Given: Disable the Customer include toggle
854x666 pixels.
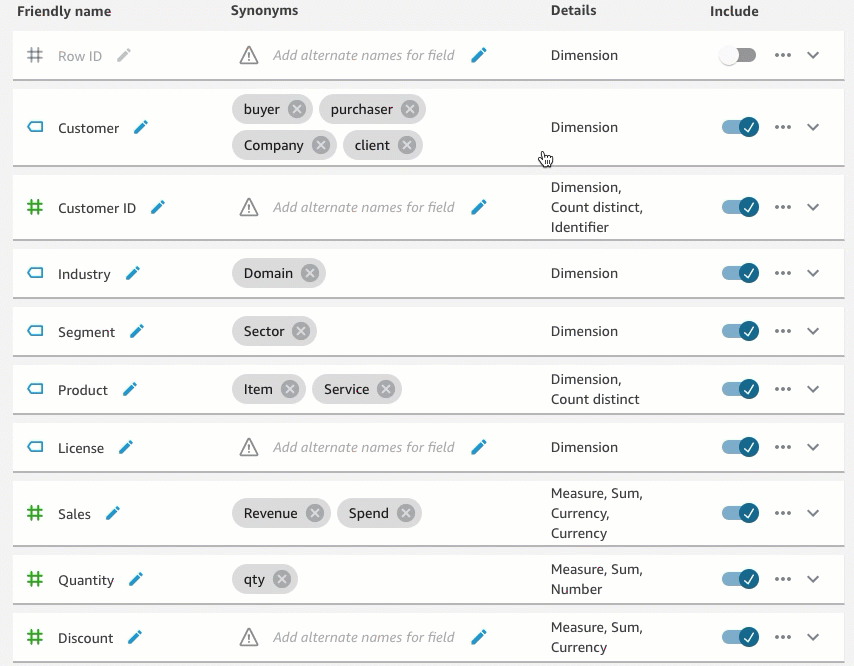Looking at the screenshot, I should pos(740,127).
